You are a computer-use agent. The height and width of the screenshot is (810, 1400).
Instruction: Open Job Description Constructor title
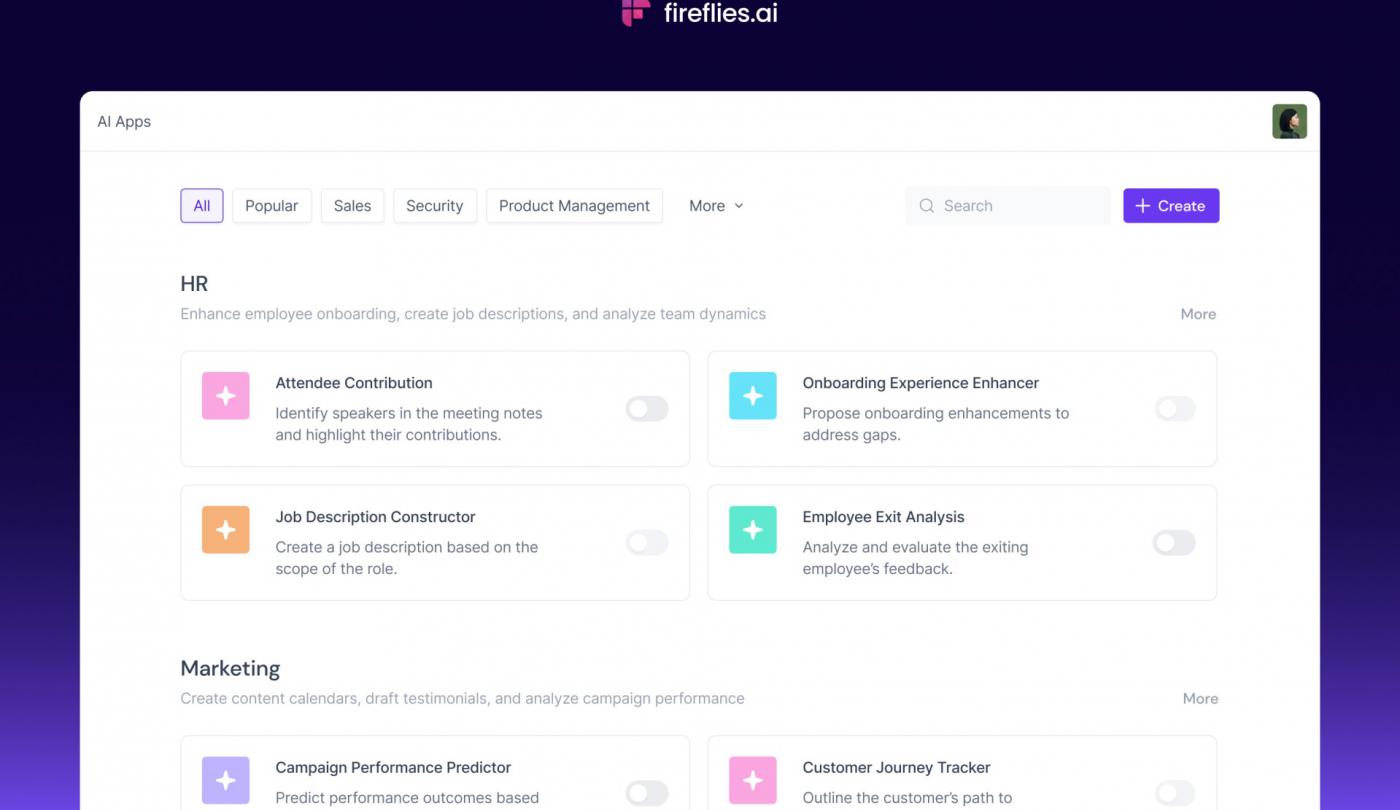point(375,517)
